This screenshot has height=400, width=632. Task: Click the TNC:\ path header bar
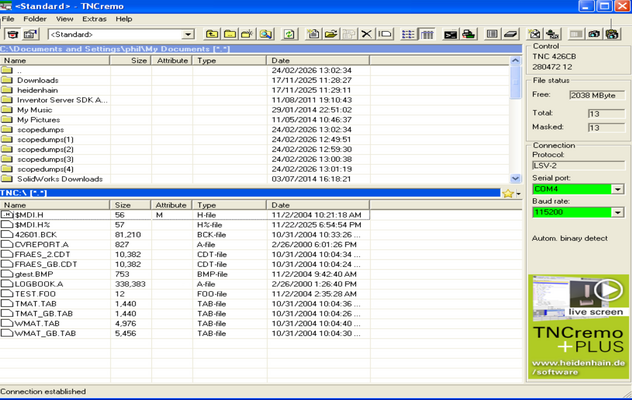tap(250, 193)
